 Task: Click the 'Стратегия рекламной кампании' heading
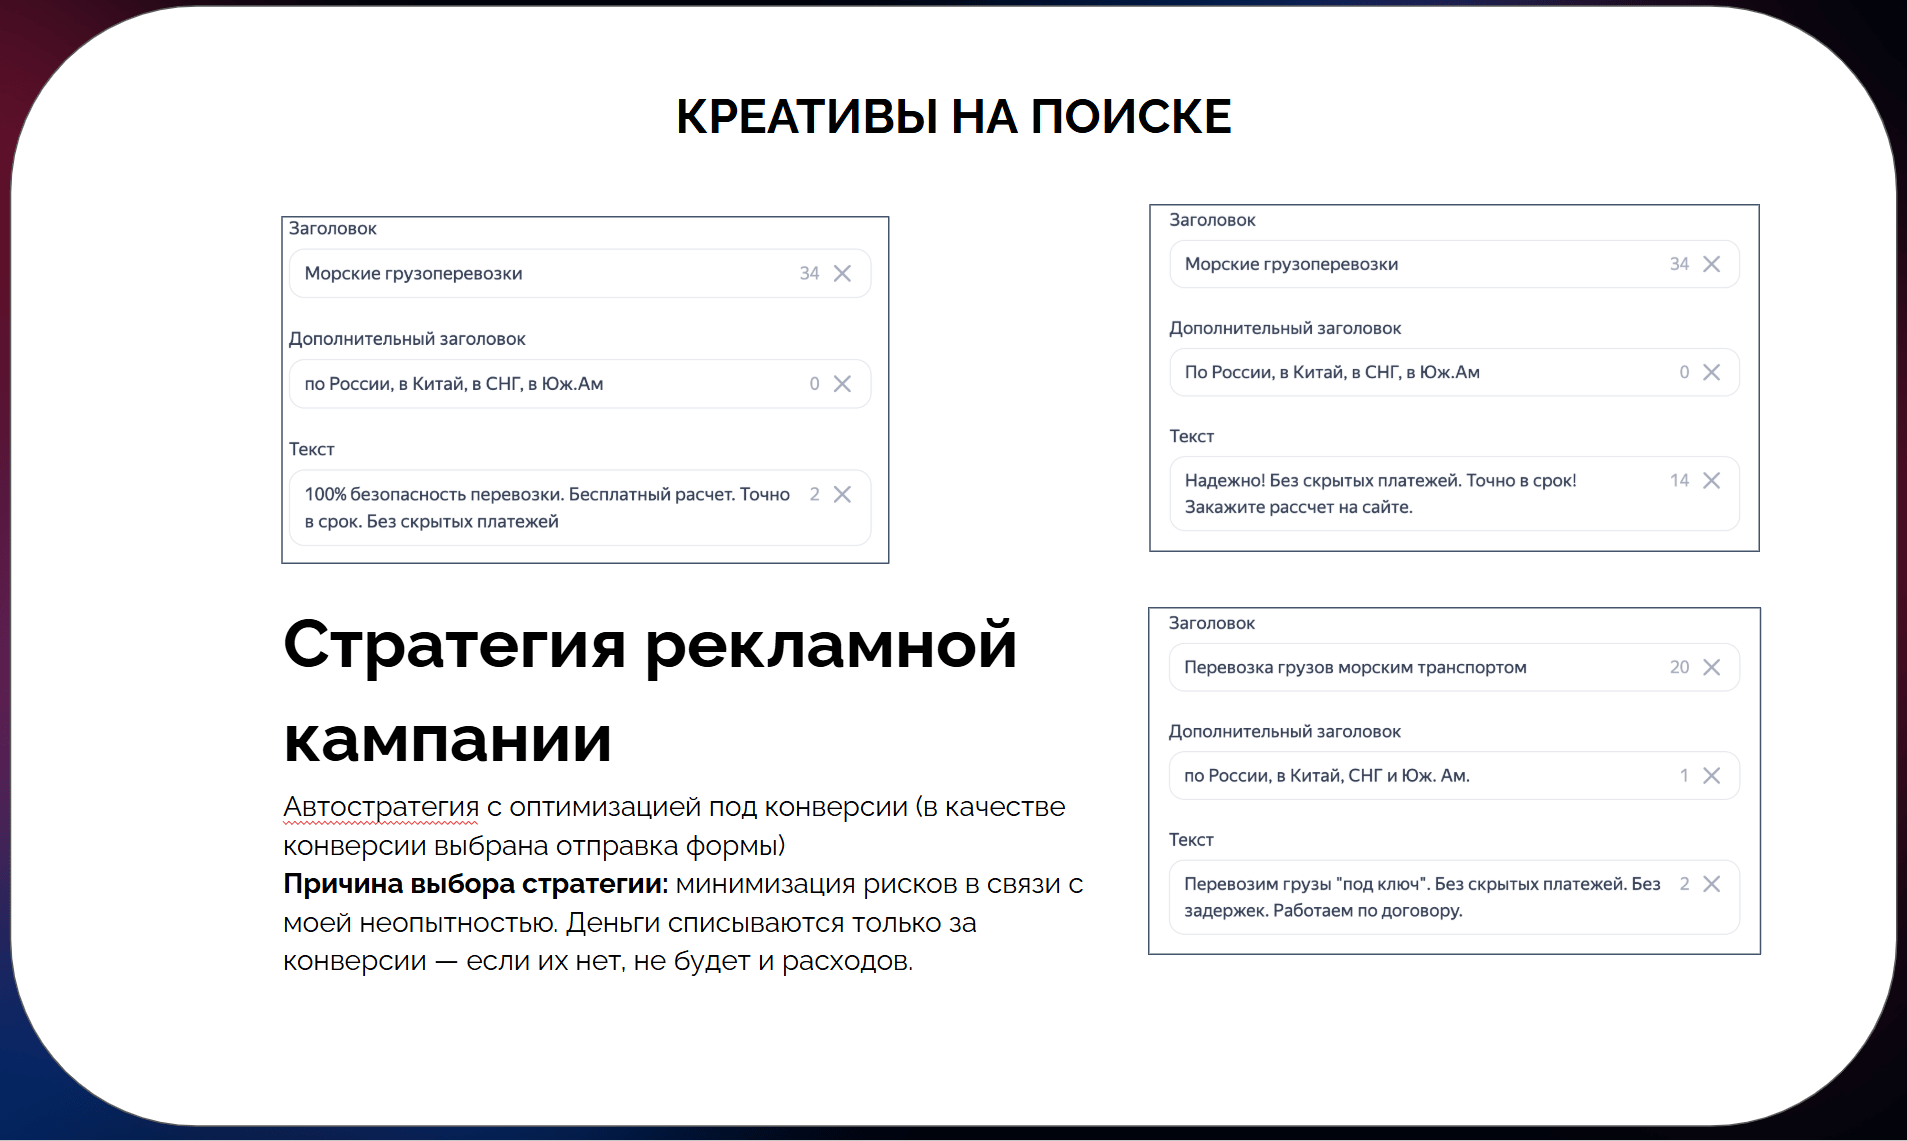pyautogui.click(x=650, y=690)
